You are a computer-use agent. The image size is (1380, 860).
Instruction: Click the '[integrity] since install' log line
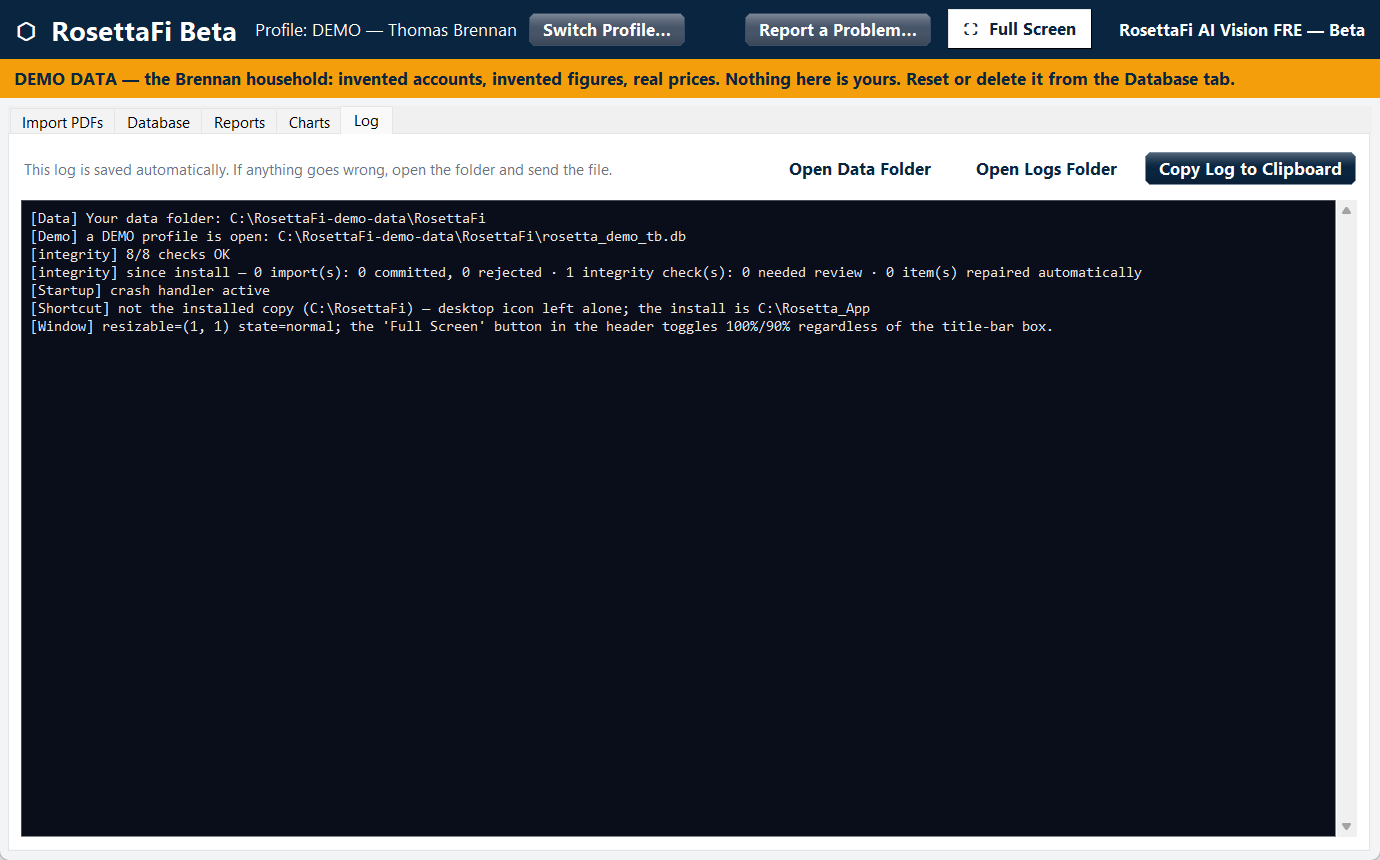click(x=586, y=272)
